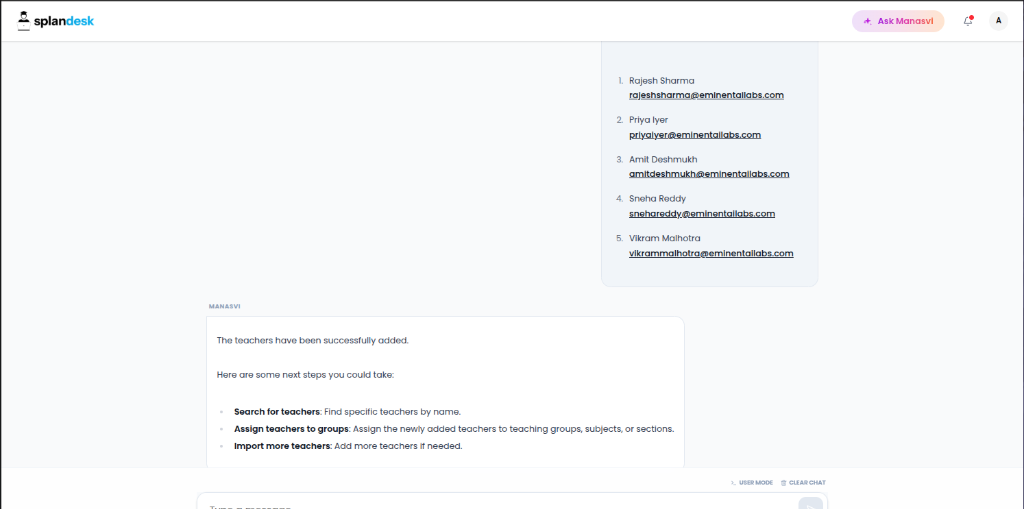The height and width of the screenshot is (509, 1024).
Task: Open rajeshsharma@eminentailabs.com email link
Action: point(706,95)
